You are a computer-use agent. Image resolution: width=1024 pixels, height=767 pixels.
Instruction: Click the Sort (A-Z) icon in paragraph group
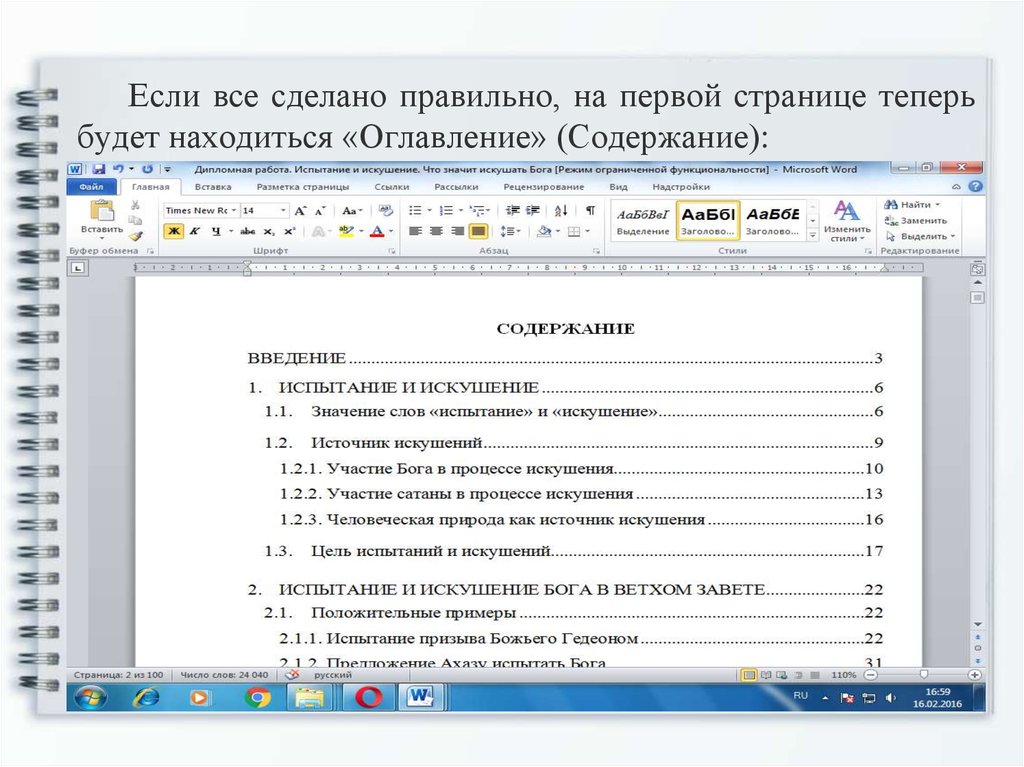[561, 210]
